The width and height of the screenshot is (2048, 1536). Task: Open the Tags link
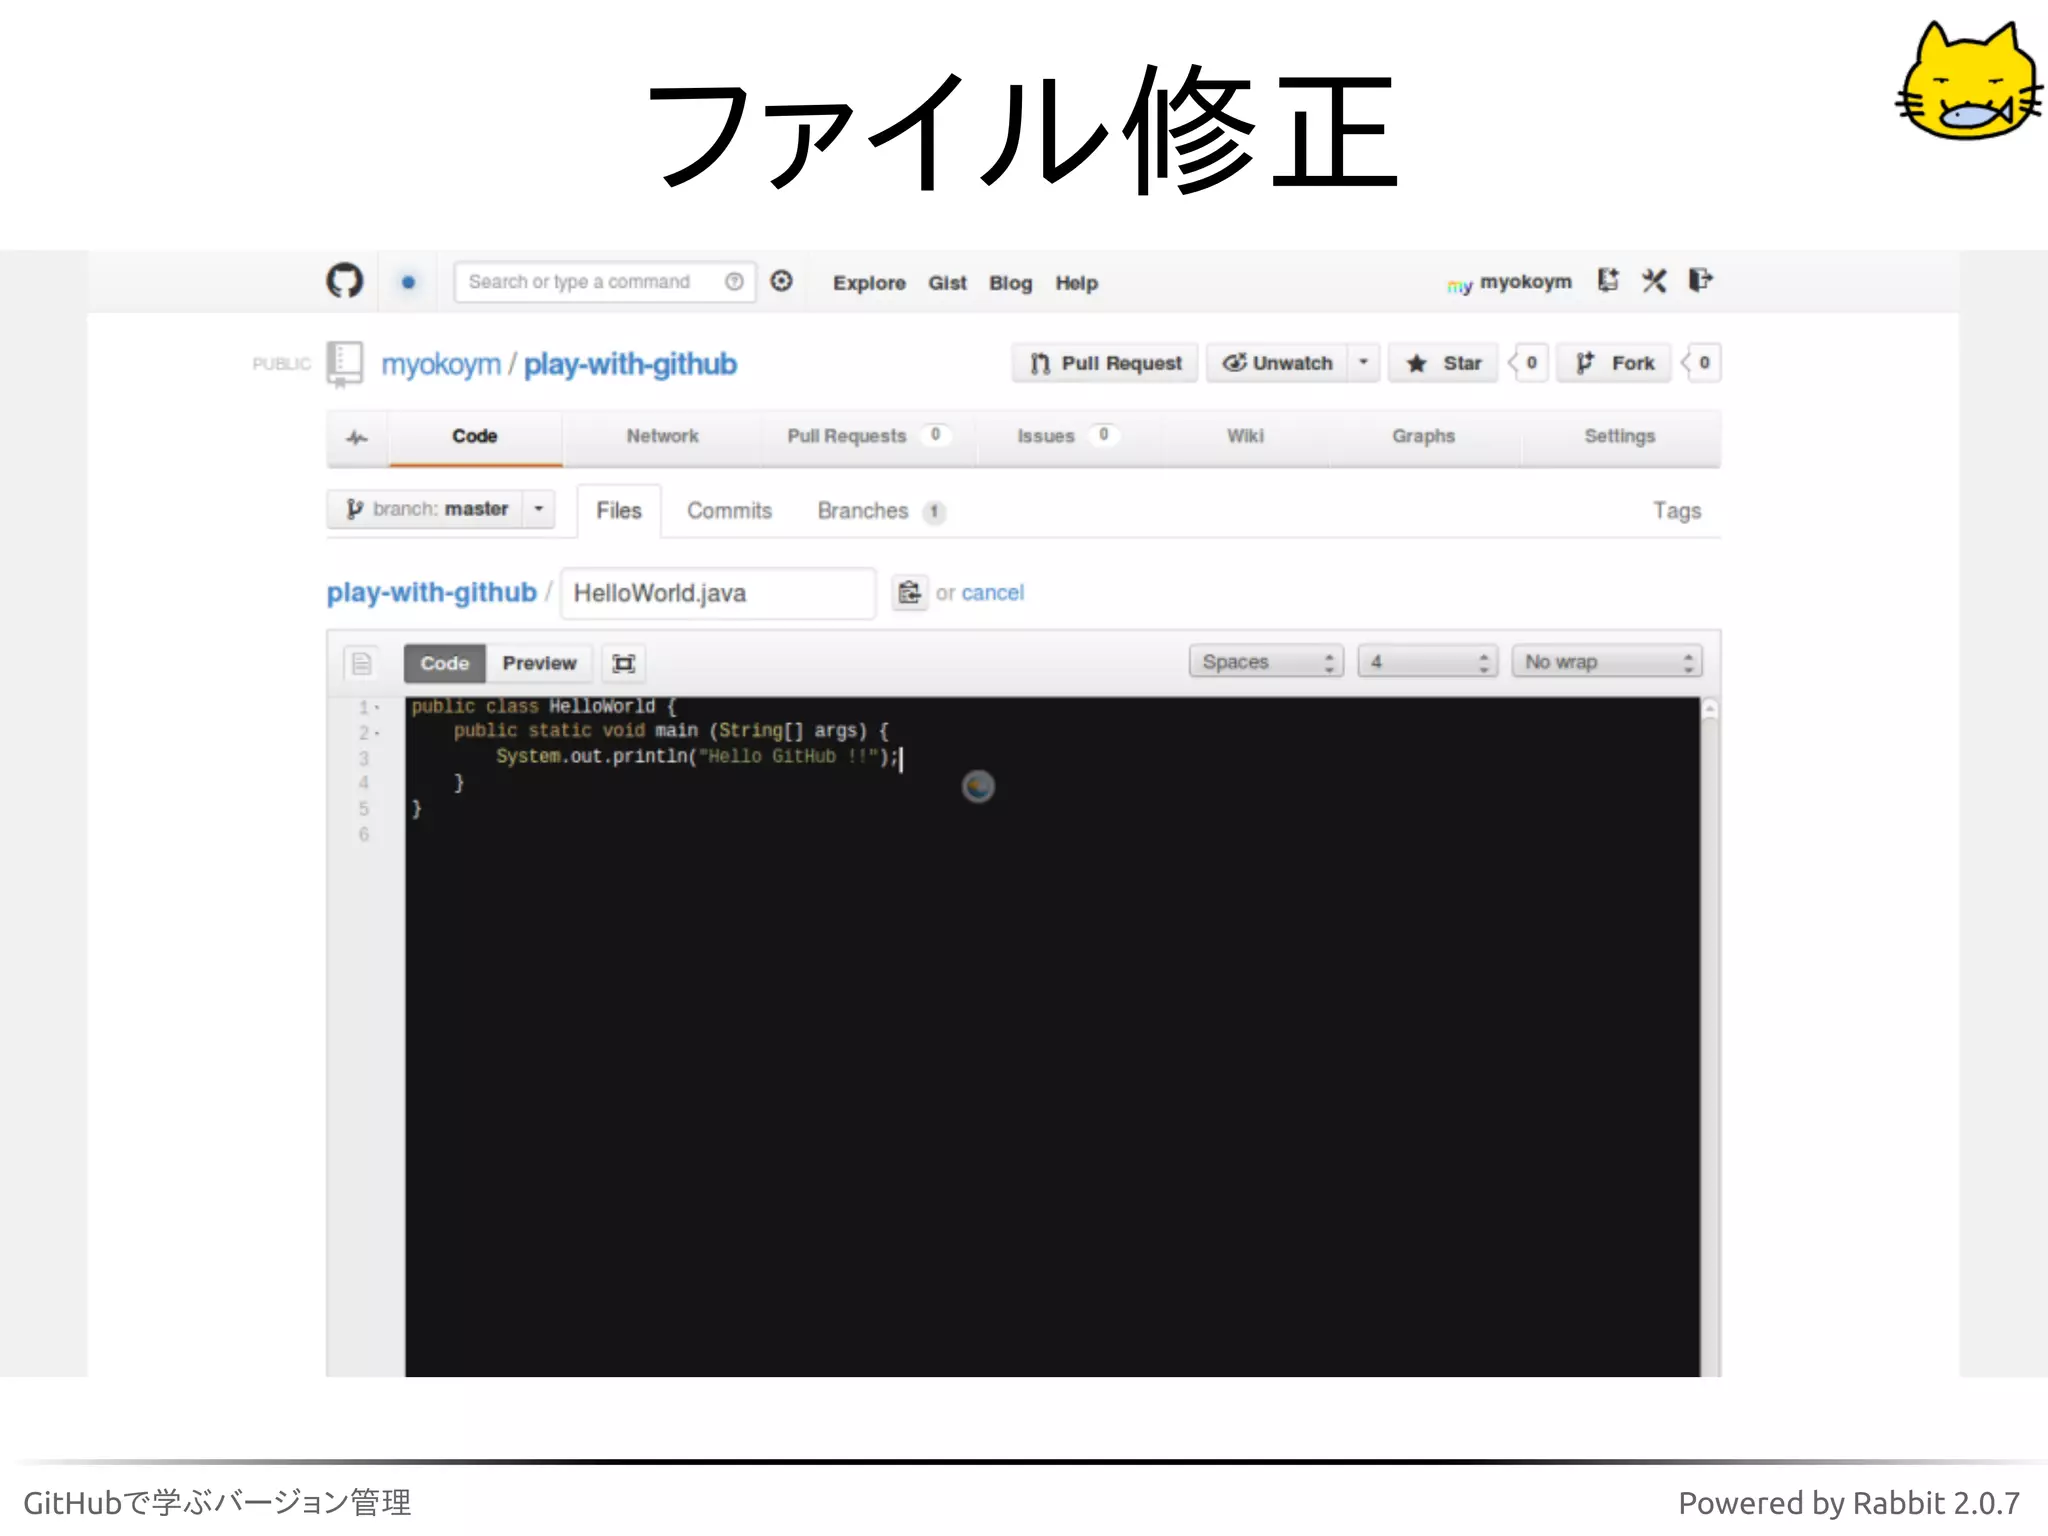coord(1677,511)
